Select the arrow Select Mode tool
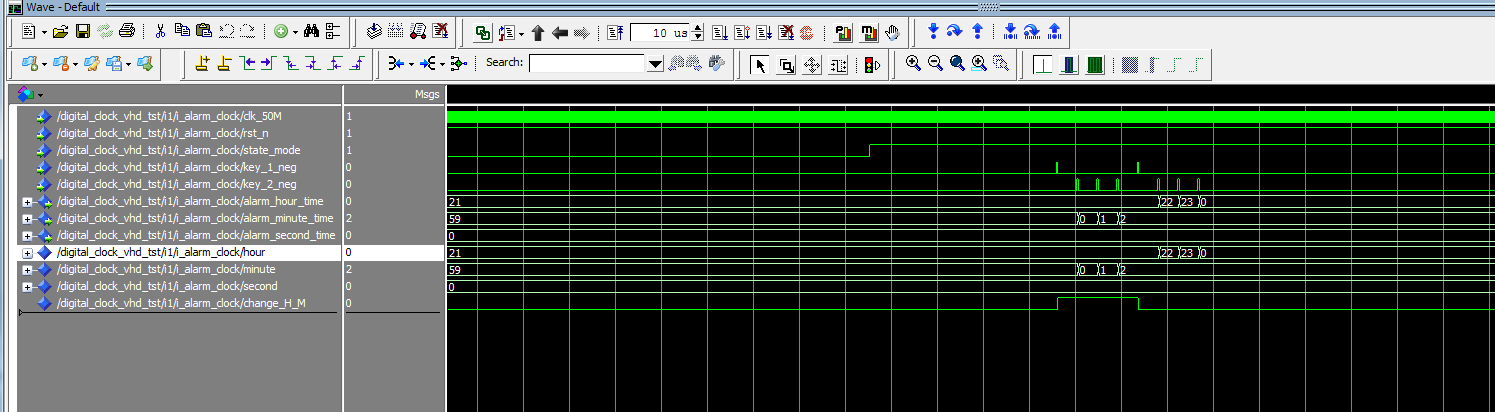The width and height of the screenshot is (1495, 412). 759,64
